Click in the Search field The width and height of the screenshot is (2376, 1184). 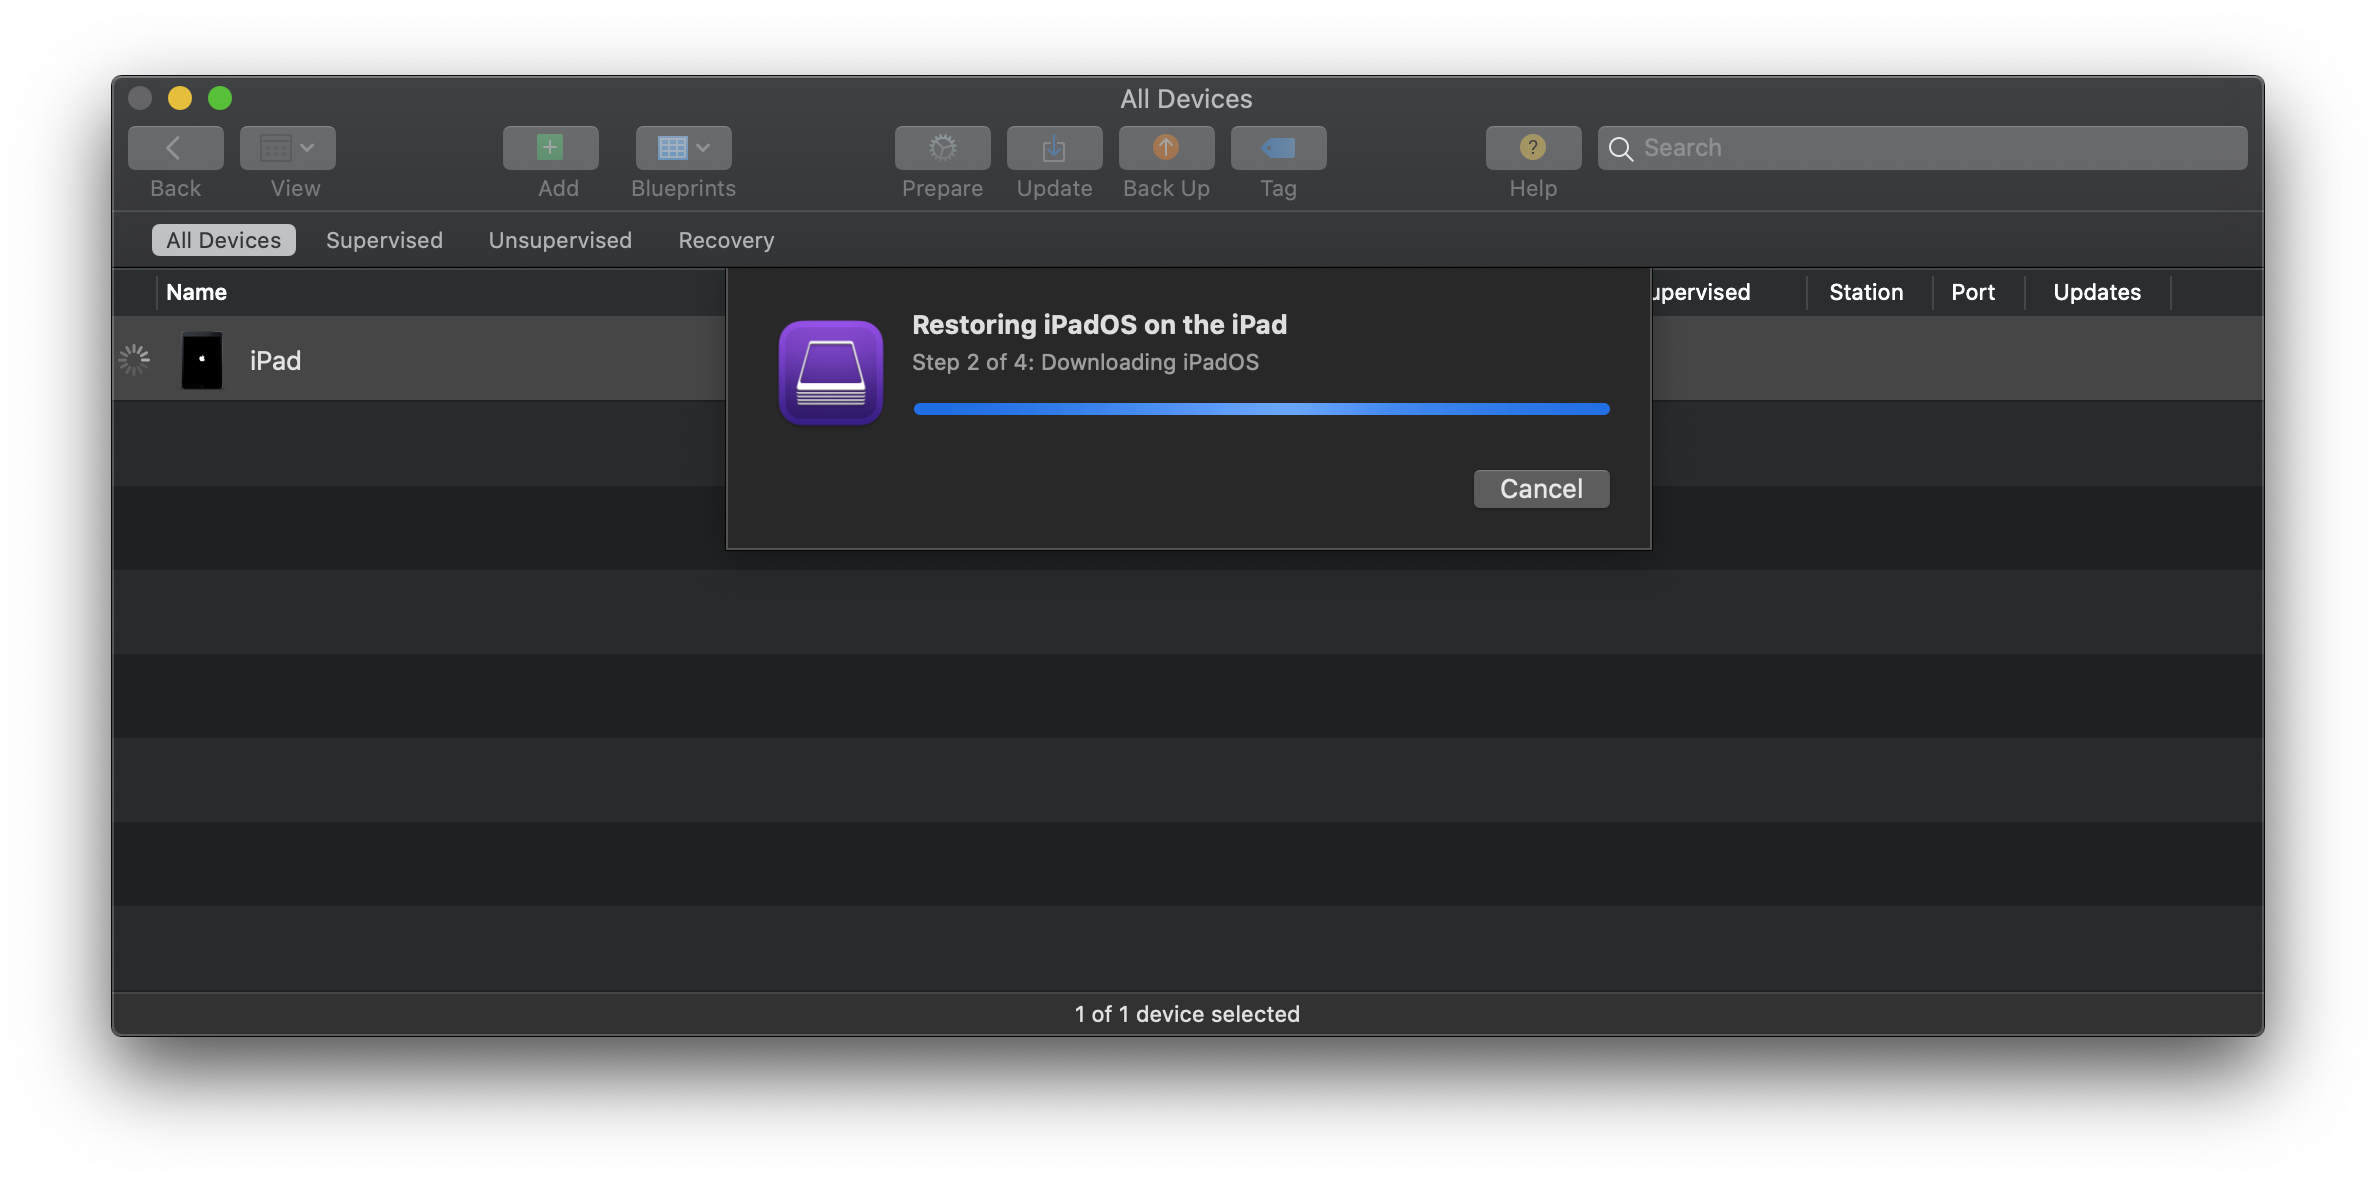coord(1920,148)
